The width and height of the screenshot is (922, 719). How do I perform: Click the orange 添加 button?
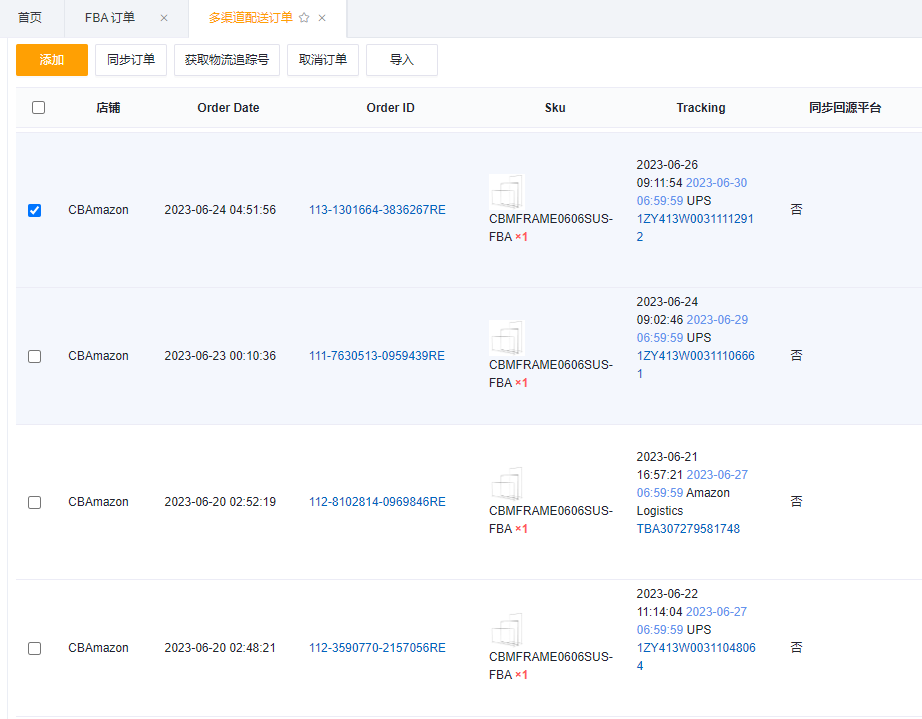point(52,60)
